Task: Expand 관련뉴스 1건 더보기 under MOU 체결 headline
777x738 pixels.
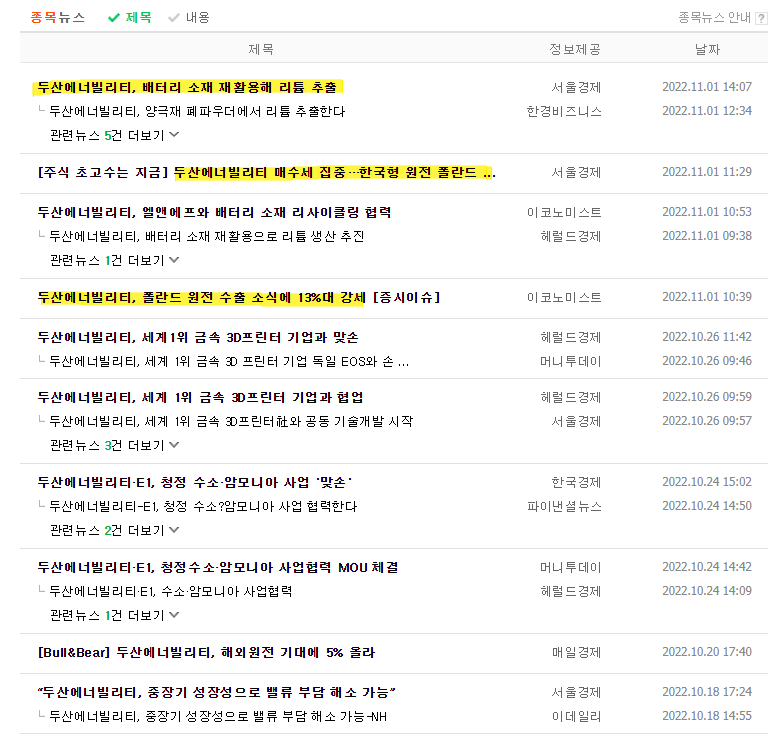Action: pyautogui.click(x=114, y=615)
